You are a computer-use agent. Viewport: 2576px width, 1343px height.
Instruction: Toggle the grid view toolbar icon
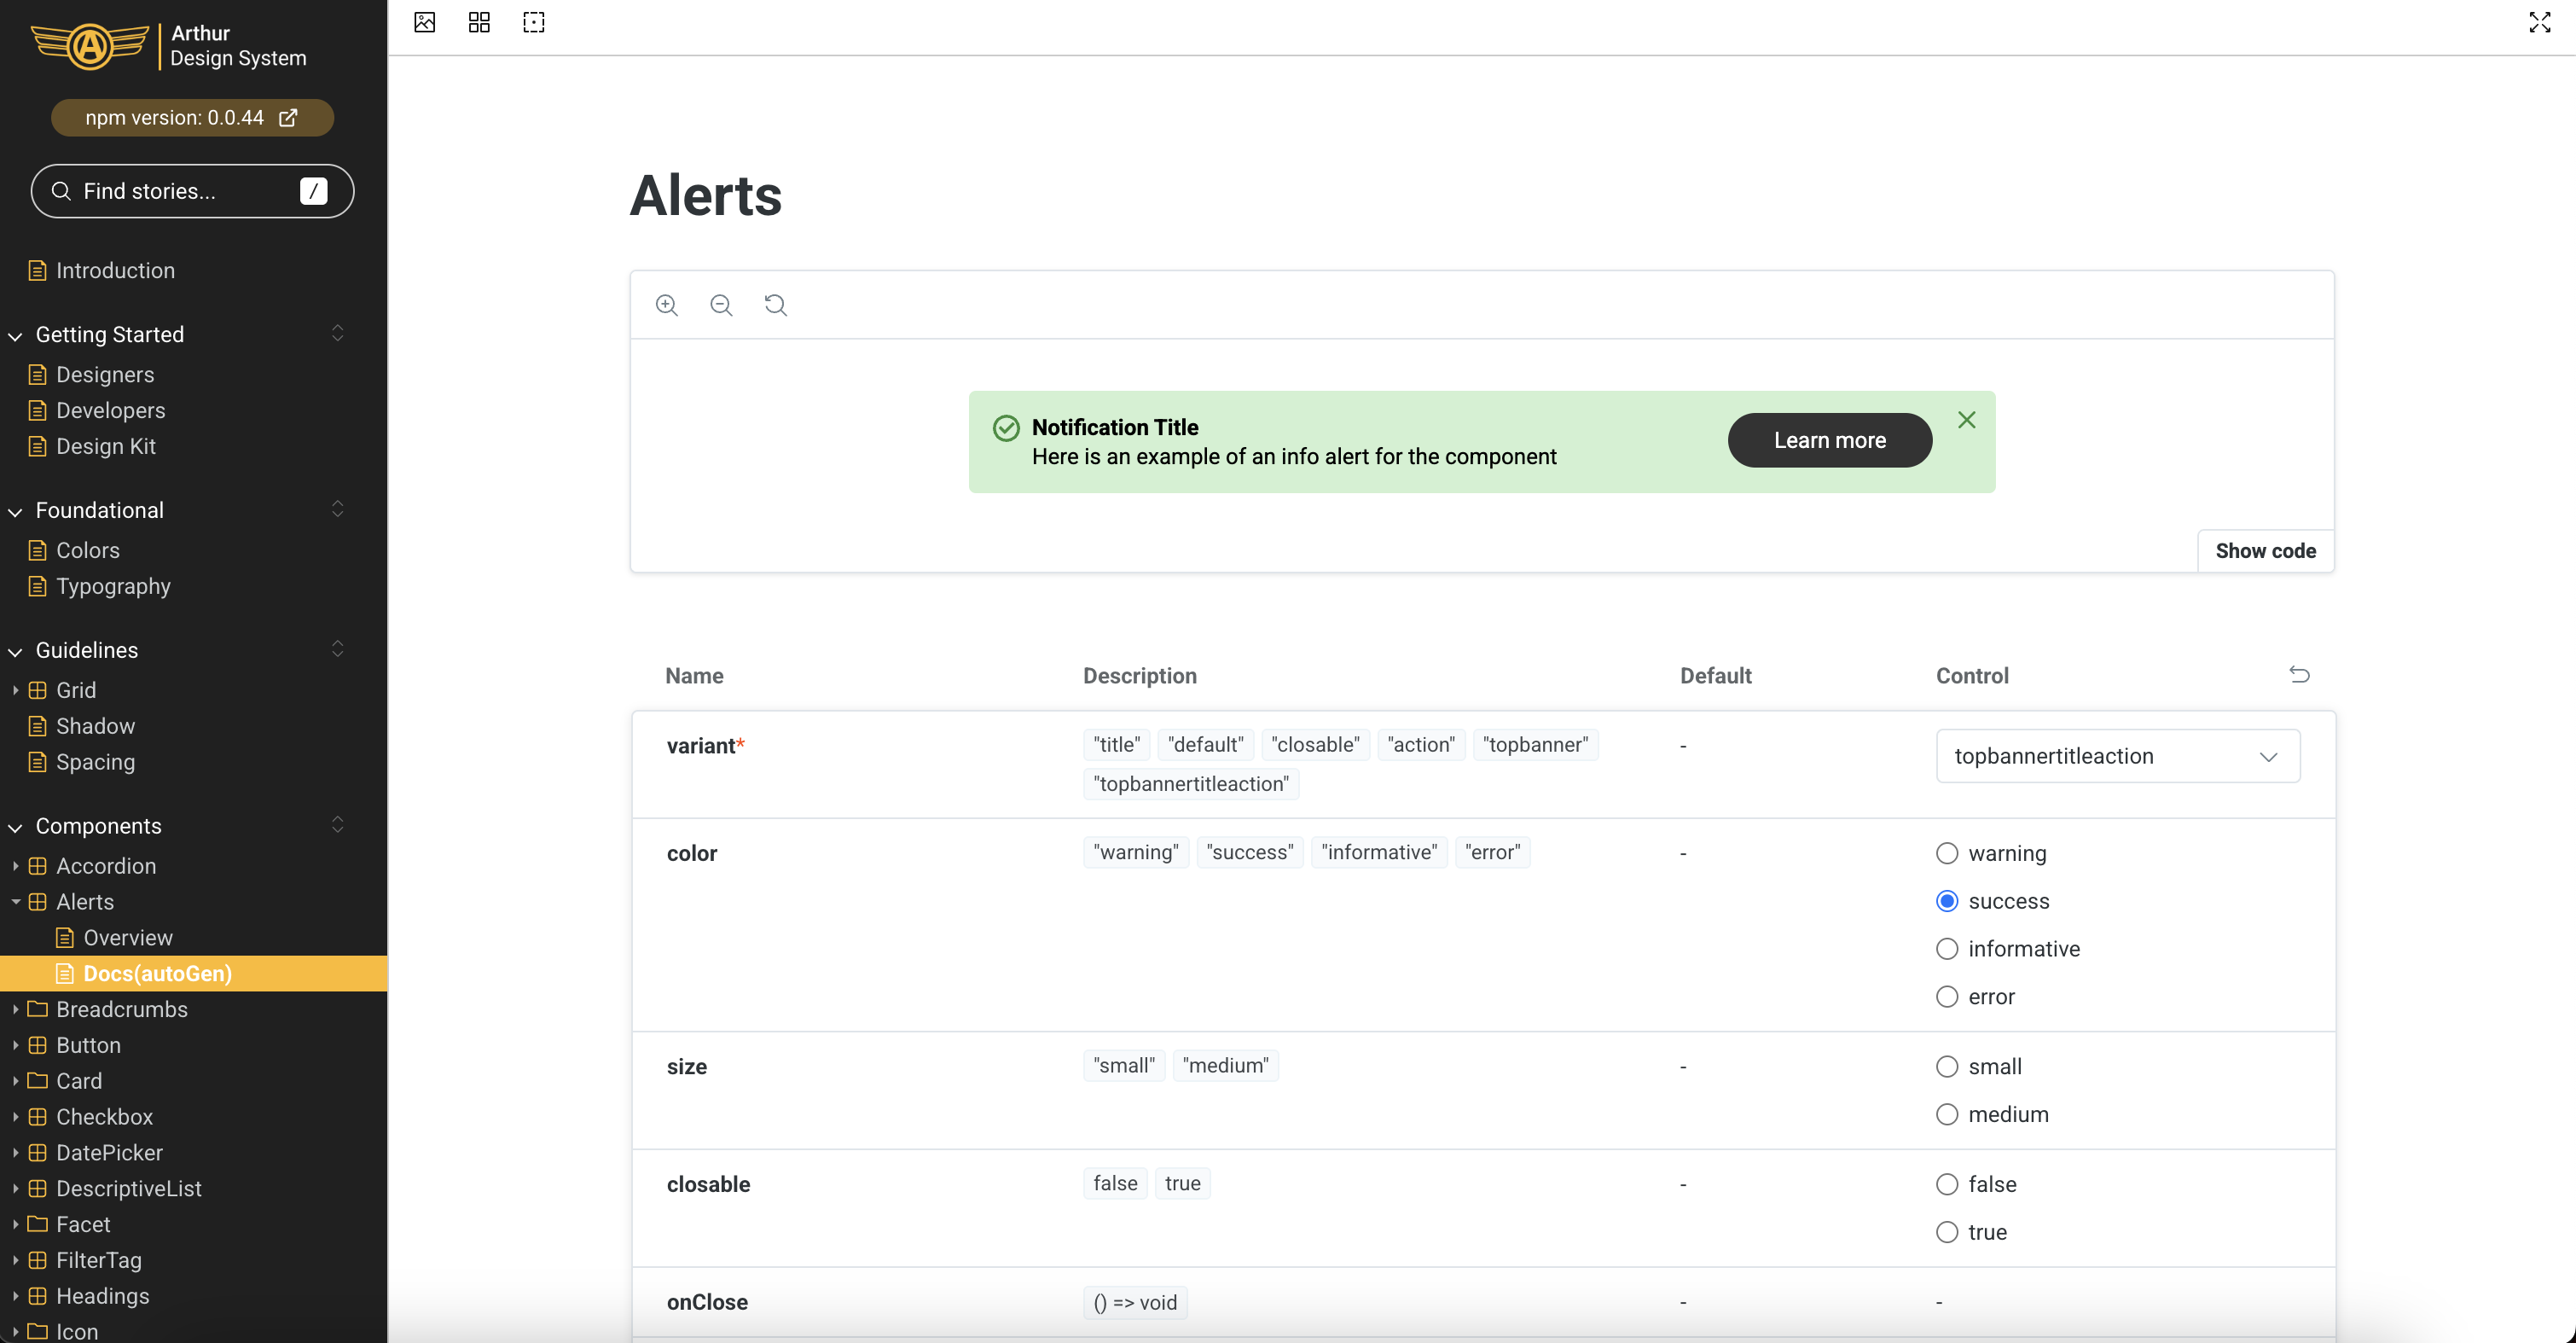coord(479,22)
